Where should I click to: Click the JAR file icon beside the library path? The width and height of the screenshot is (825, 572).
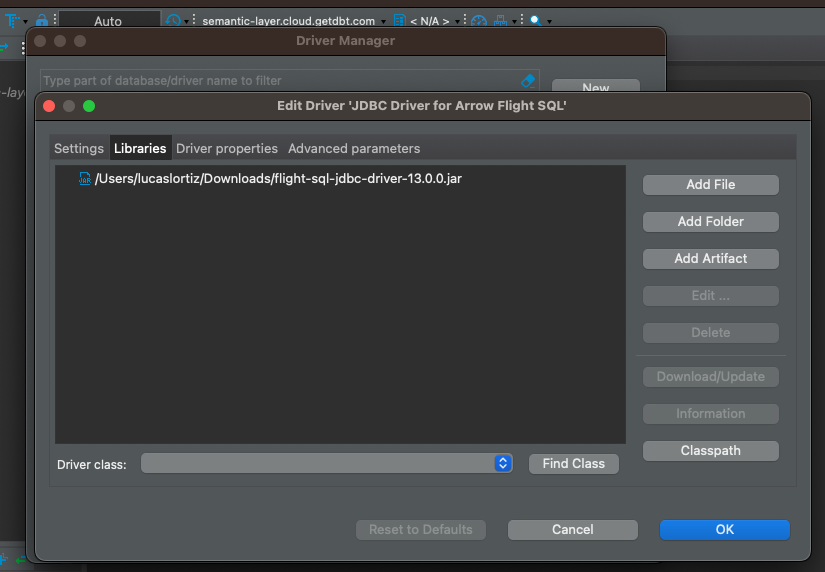point(85,178)
